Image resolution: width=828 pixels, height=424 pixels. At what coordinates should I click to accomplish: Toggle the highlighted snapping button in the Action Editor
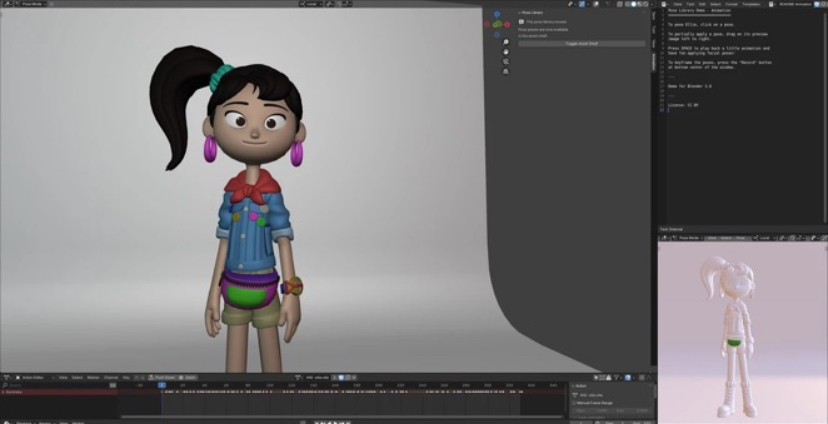pos(628,378)
